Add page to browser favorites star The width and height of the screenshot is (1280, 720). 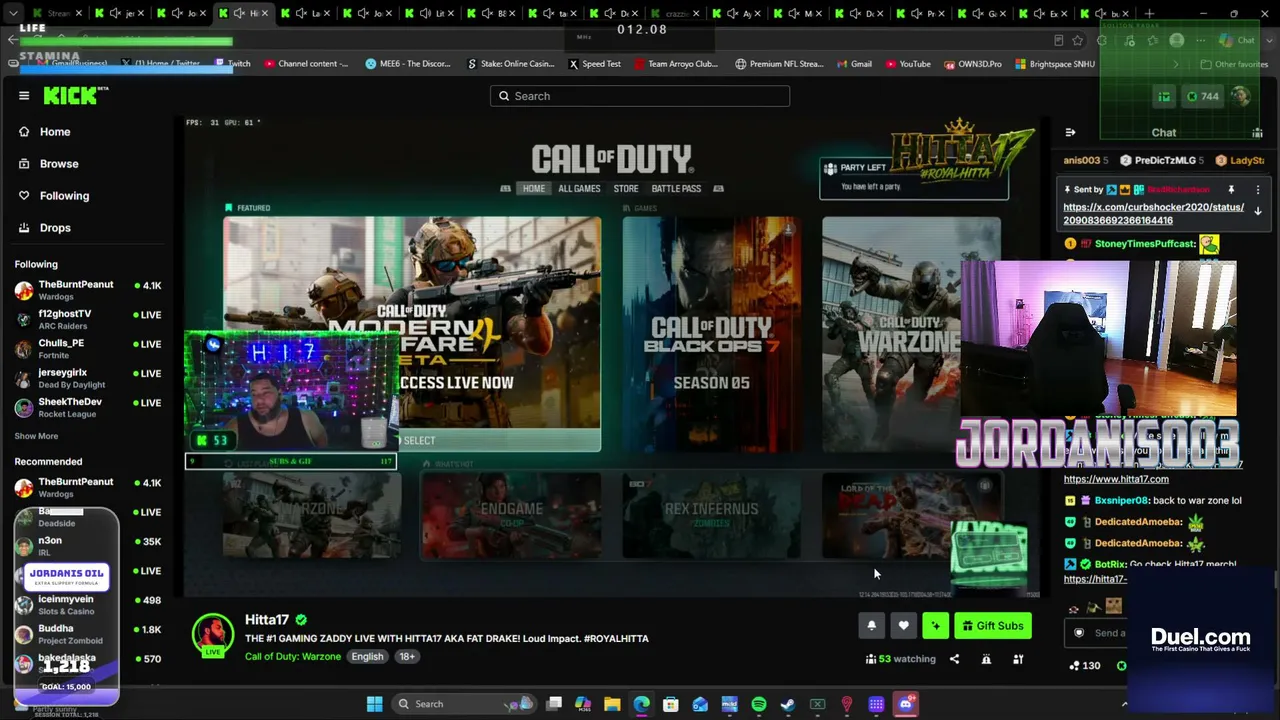pos(1077,41)
